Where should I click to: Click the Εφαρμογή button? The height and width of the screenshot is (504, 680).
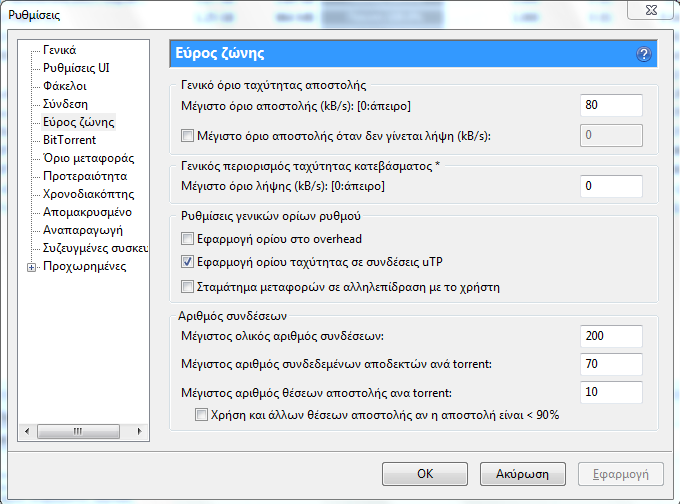click(621, 474)
